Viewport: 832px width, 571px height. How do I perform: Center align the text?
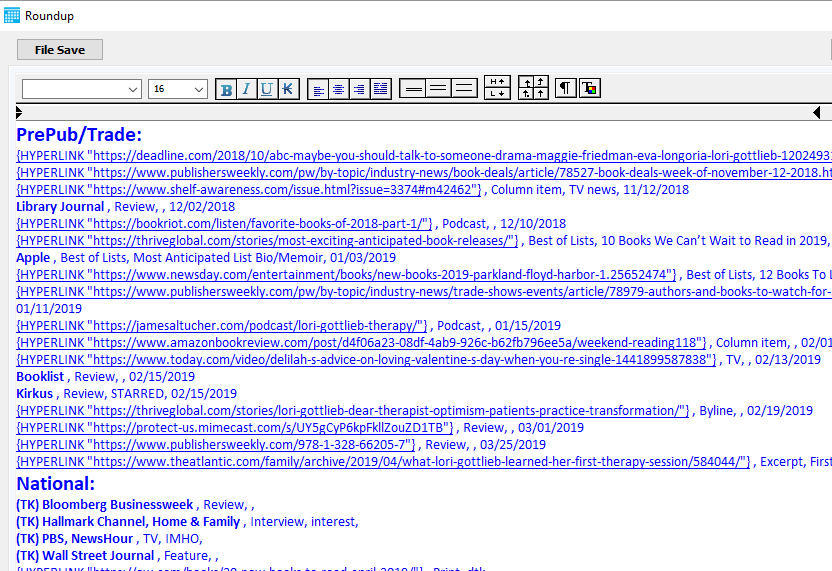(339, 89)
